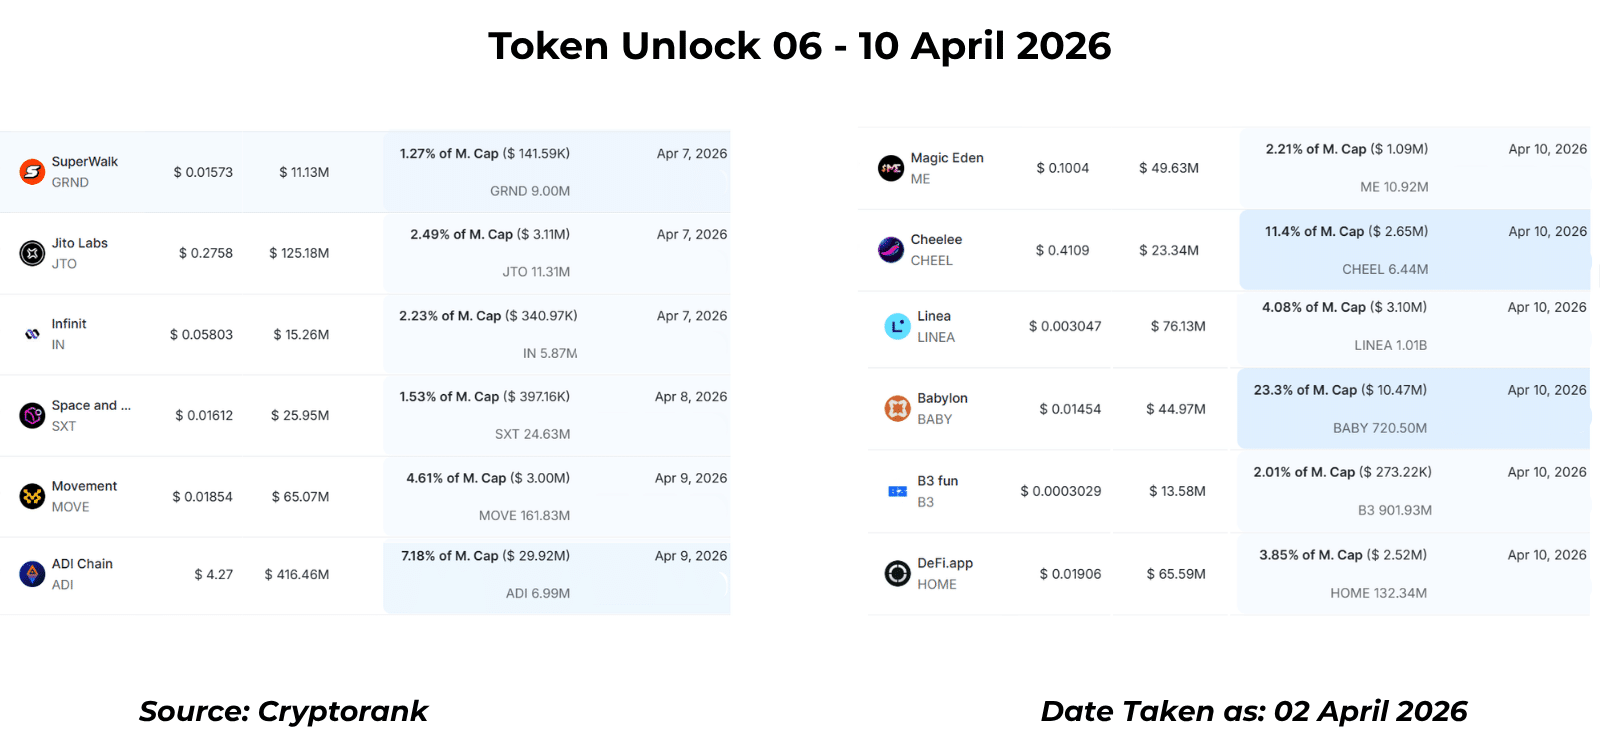Click the Babylon BABY token icon
The image size is (1600, 736).
898,408
